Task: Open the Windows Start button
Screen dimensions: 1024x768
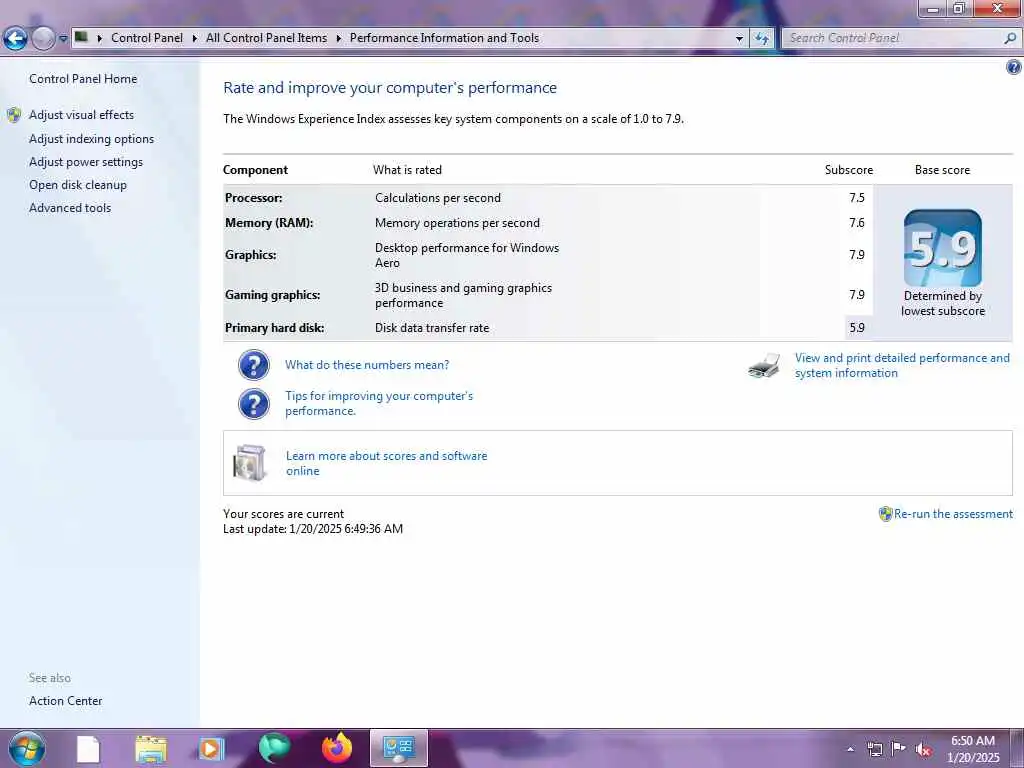Action: [27, 748]
